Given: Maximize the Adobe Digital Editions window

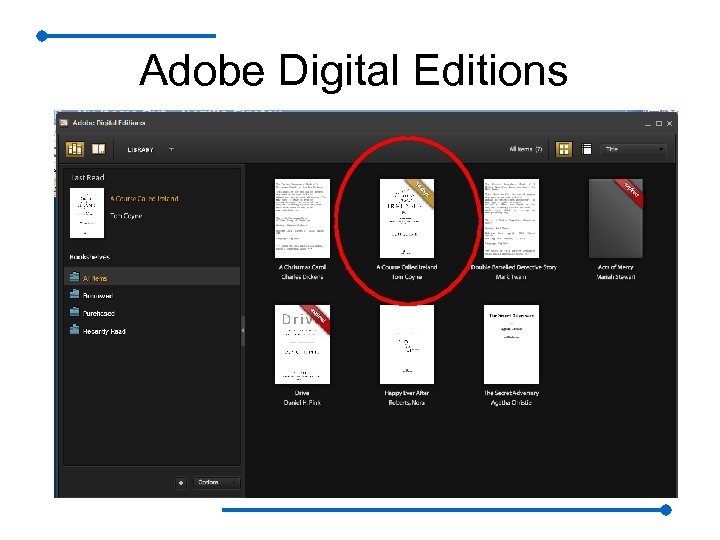Looking at the screenshot, I should coord(659,124).
